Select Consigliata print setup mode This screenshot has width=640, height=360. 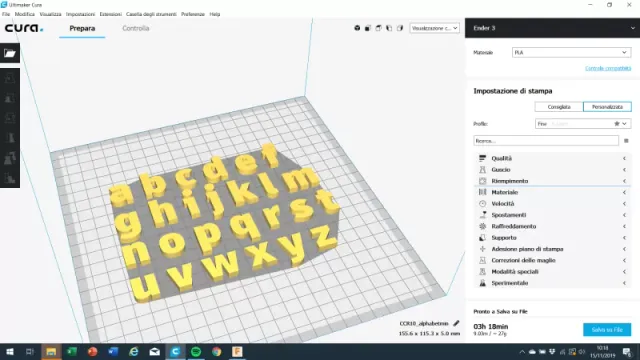559,107
